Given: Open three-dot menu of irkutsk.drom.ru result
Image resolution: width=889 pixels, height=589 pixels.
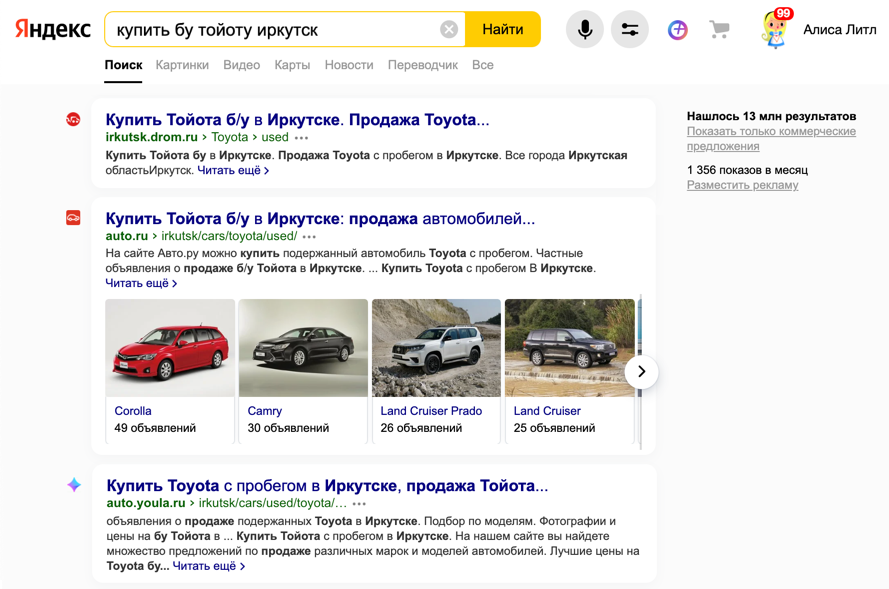Looking at the screenshot, I should coord(302,138).
